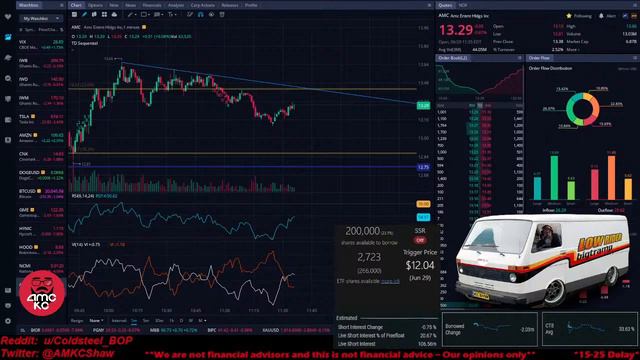
Task: Click the orange icon at Quotes header right
Action: pos(634,16)
